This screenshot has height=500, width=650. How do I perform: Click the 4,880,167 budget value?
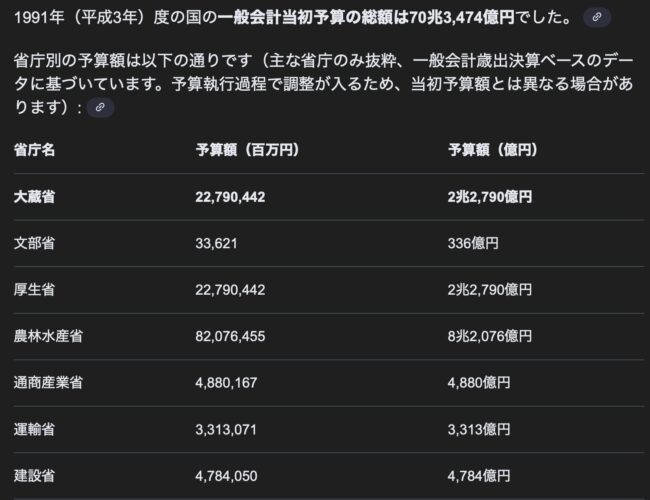point(226,382)
